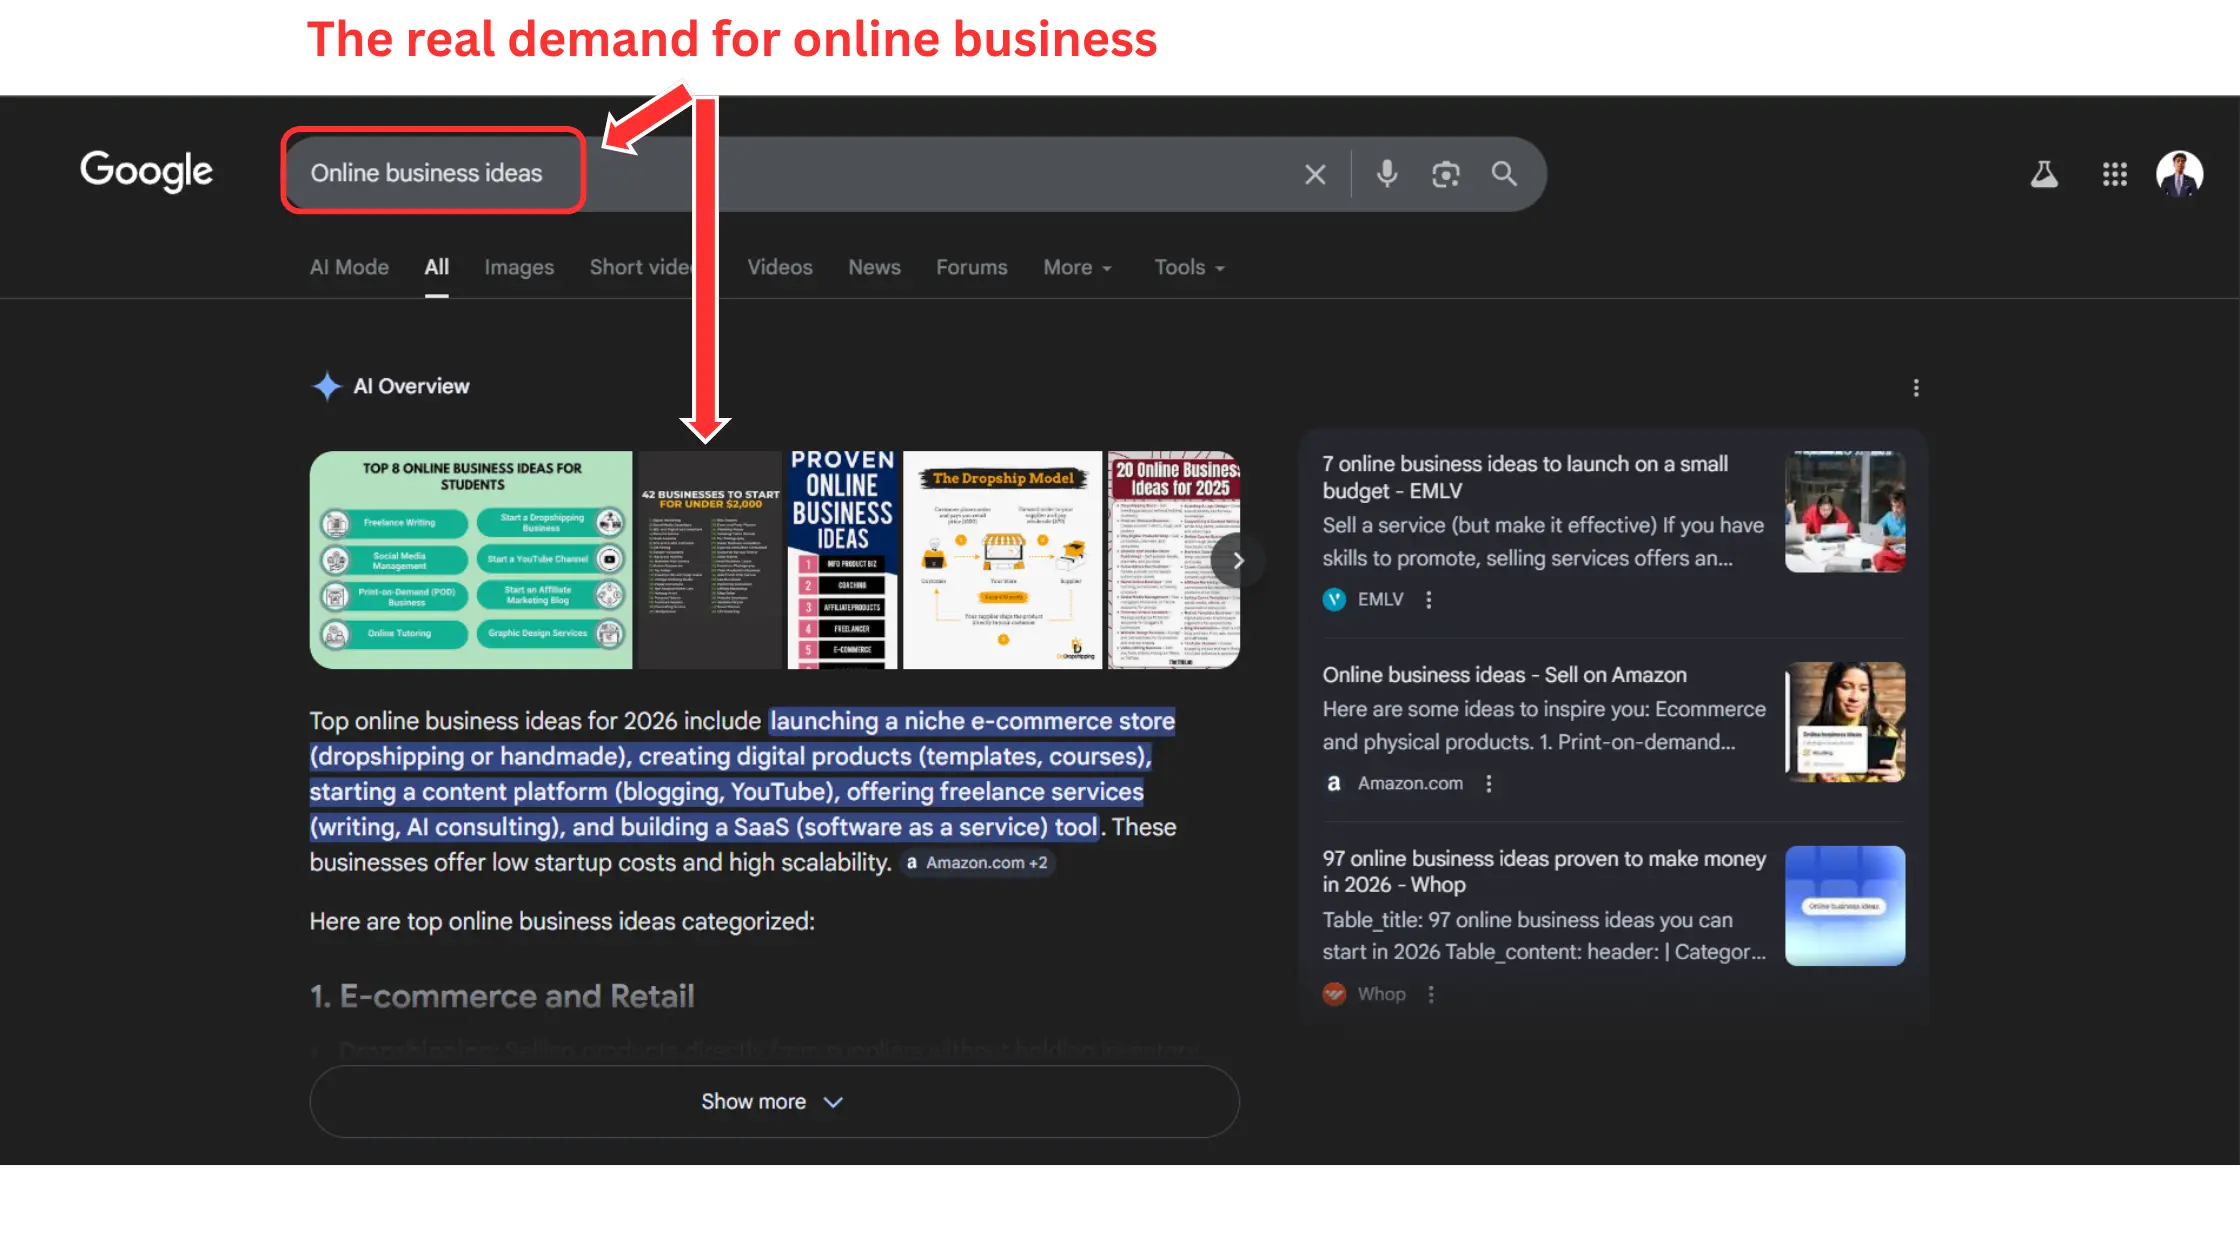The width and height of the screenshot is (2240, 1260).
Task: Open the EMLV article thumbnail image
Action: [x=1845, y=511]
